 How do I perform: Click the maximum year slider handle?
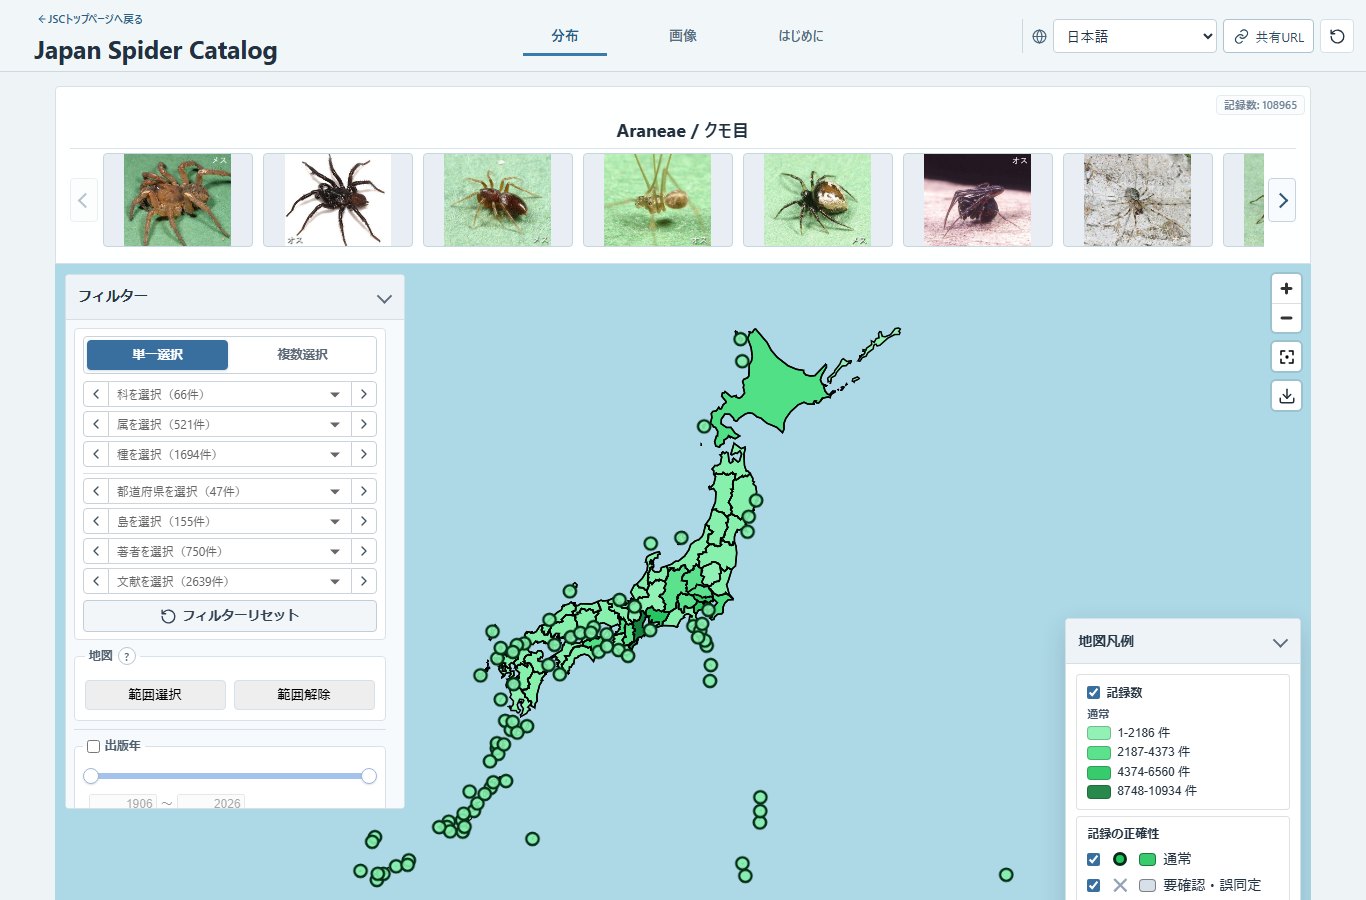(x=369, y=776)
